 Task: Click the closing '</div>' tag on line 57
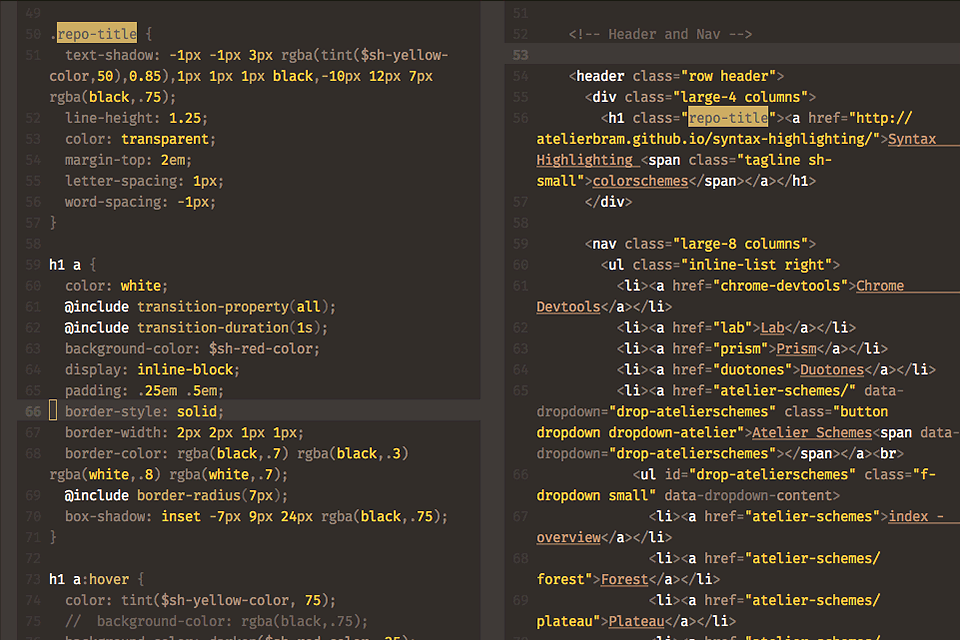click(x=608, y=201)
